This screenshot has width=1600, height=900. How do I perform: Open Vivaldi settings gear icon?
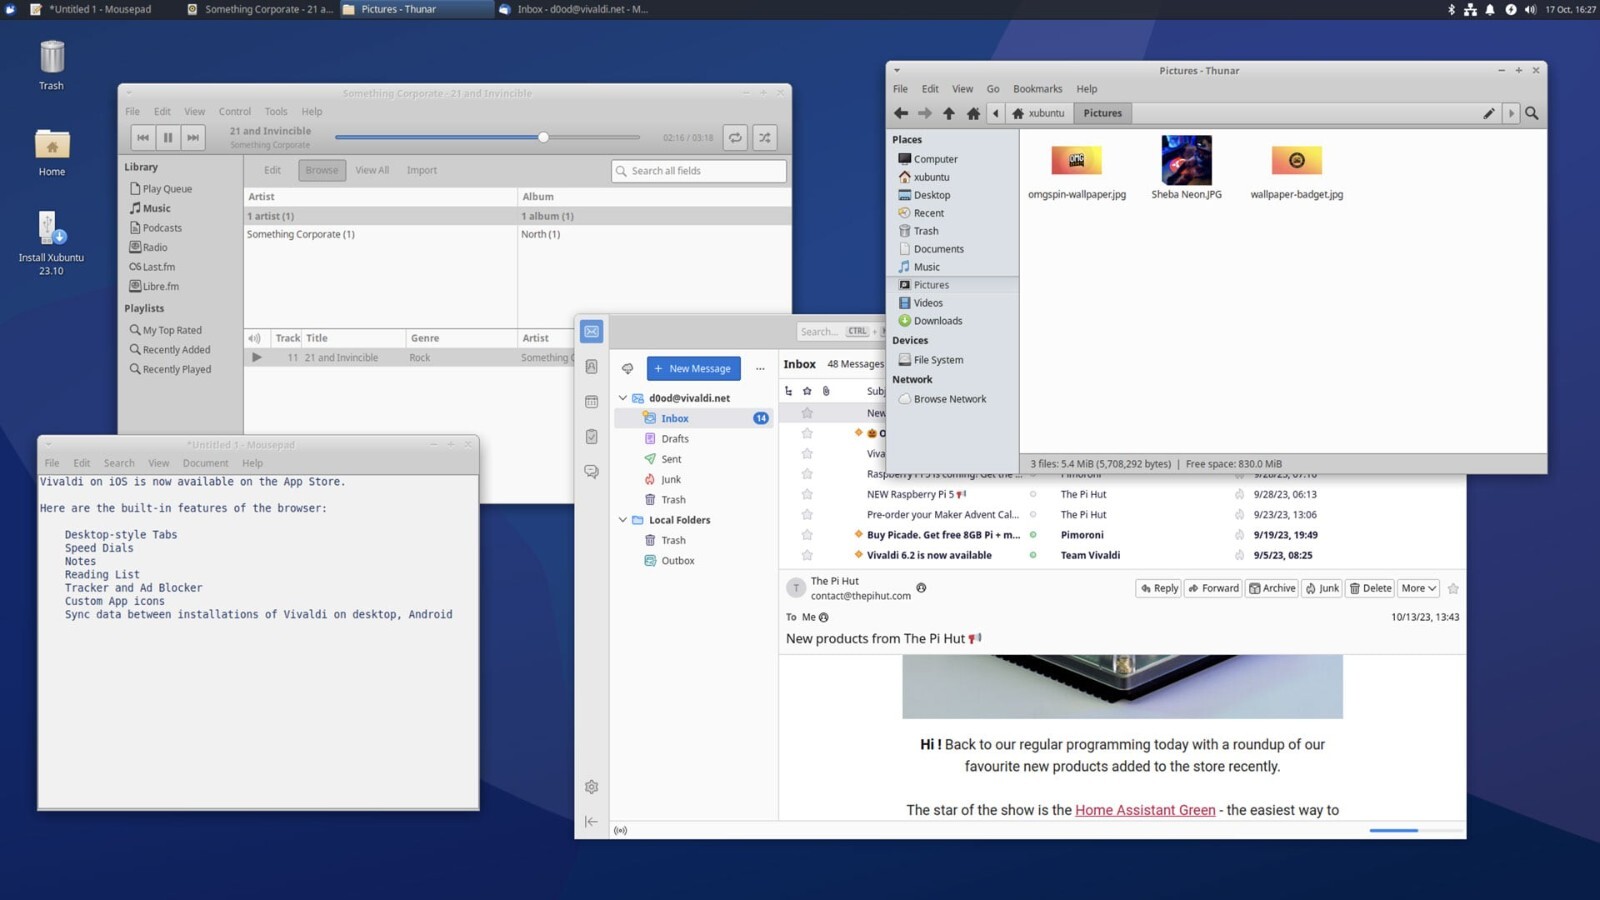[x=592, y=787]
